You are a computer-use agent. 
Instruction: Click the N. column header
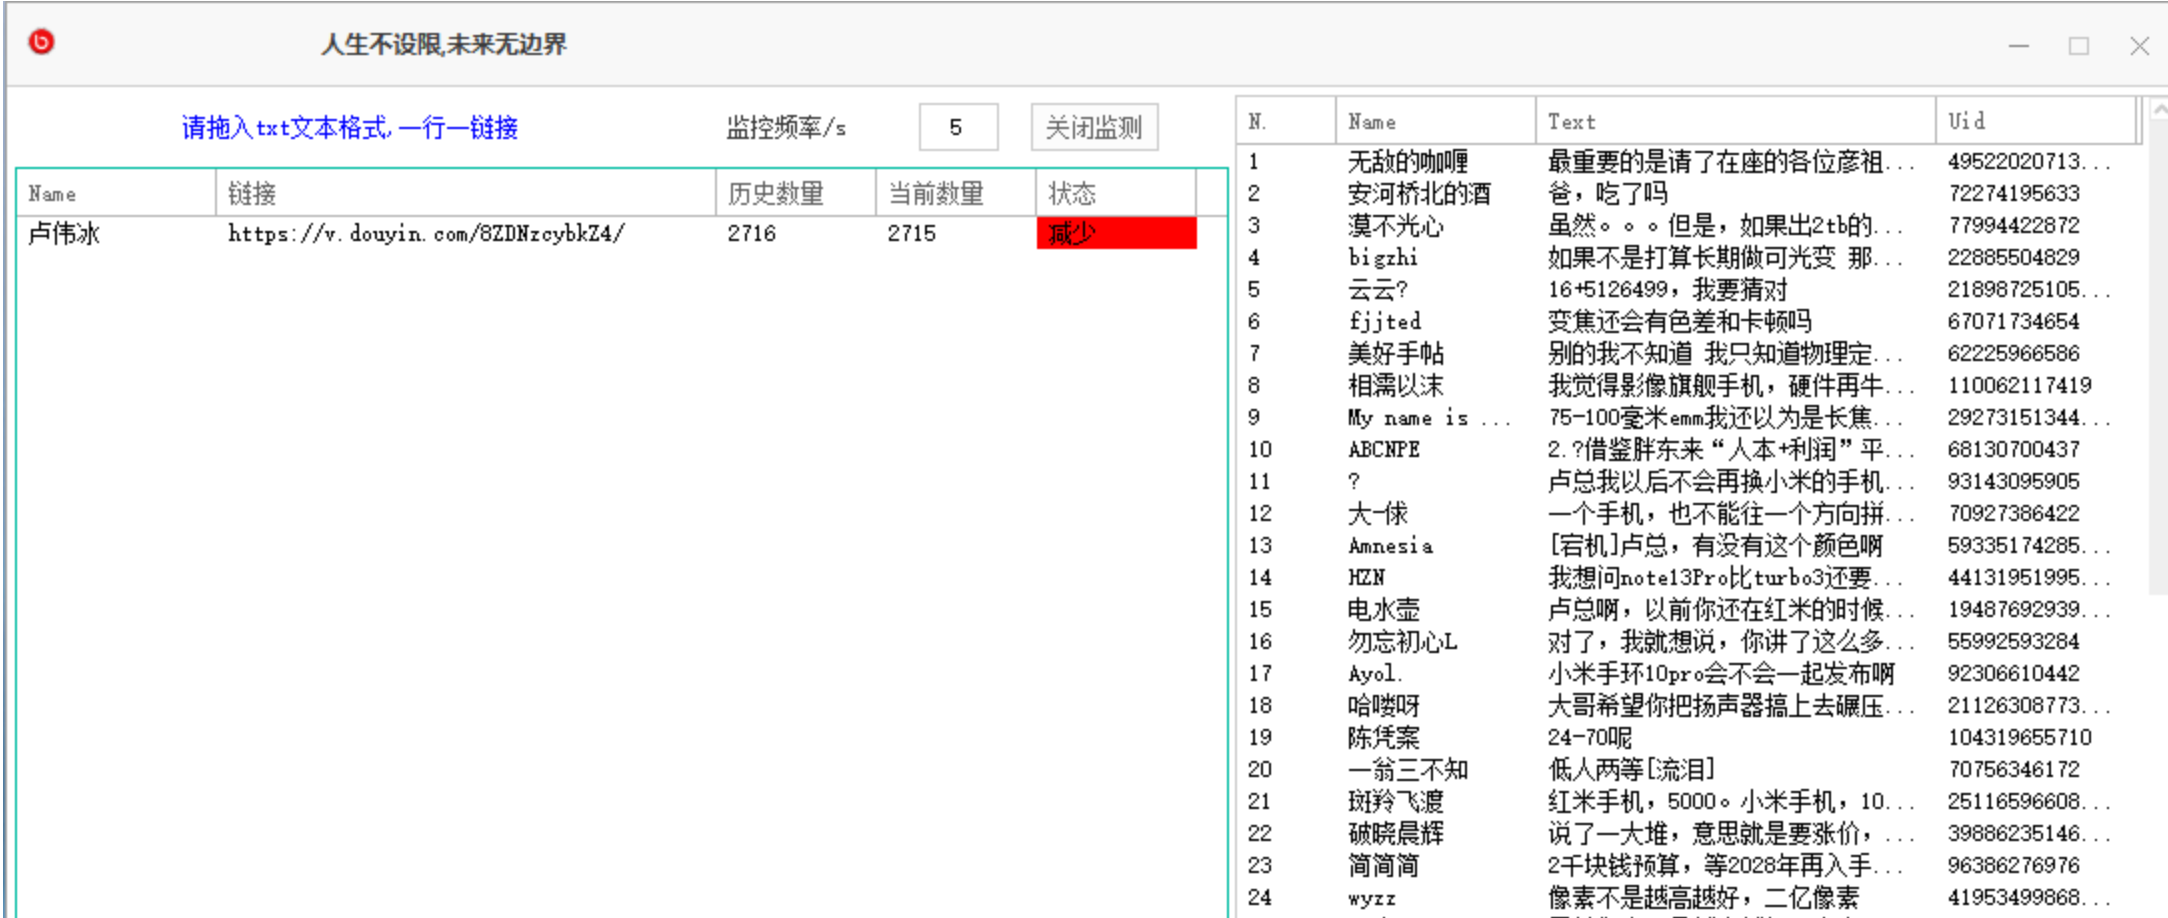(1285, 121)
